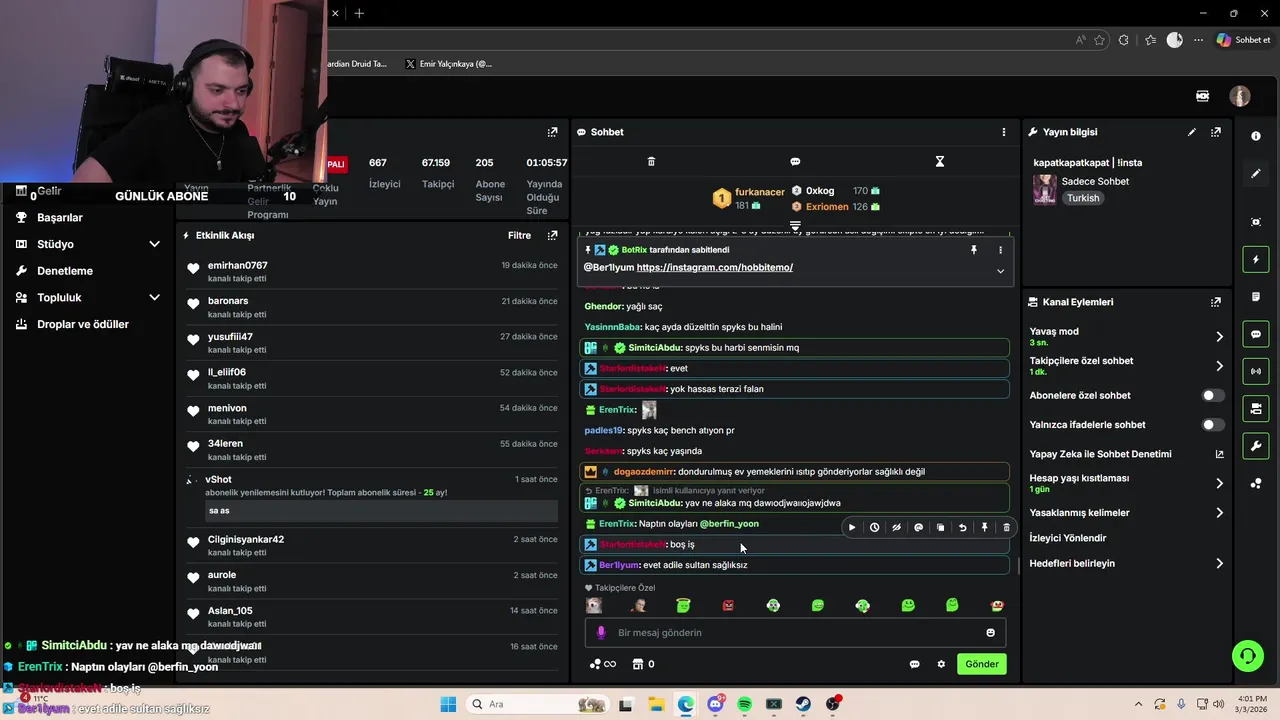Toggle broadcast signal icon in right sidebar
Viewport: 1280px width, 720px height.
pyautogui.click(x=1256, y=371)
